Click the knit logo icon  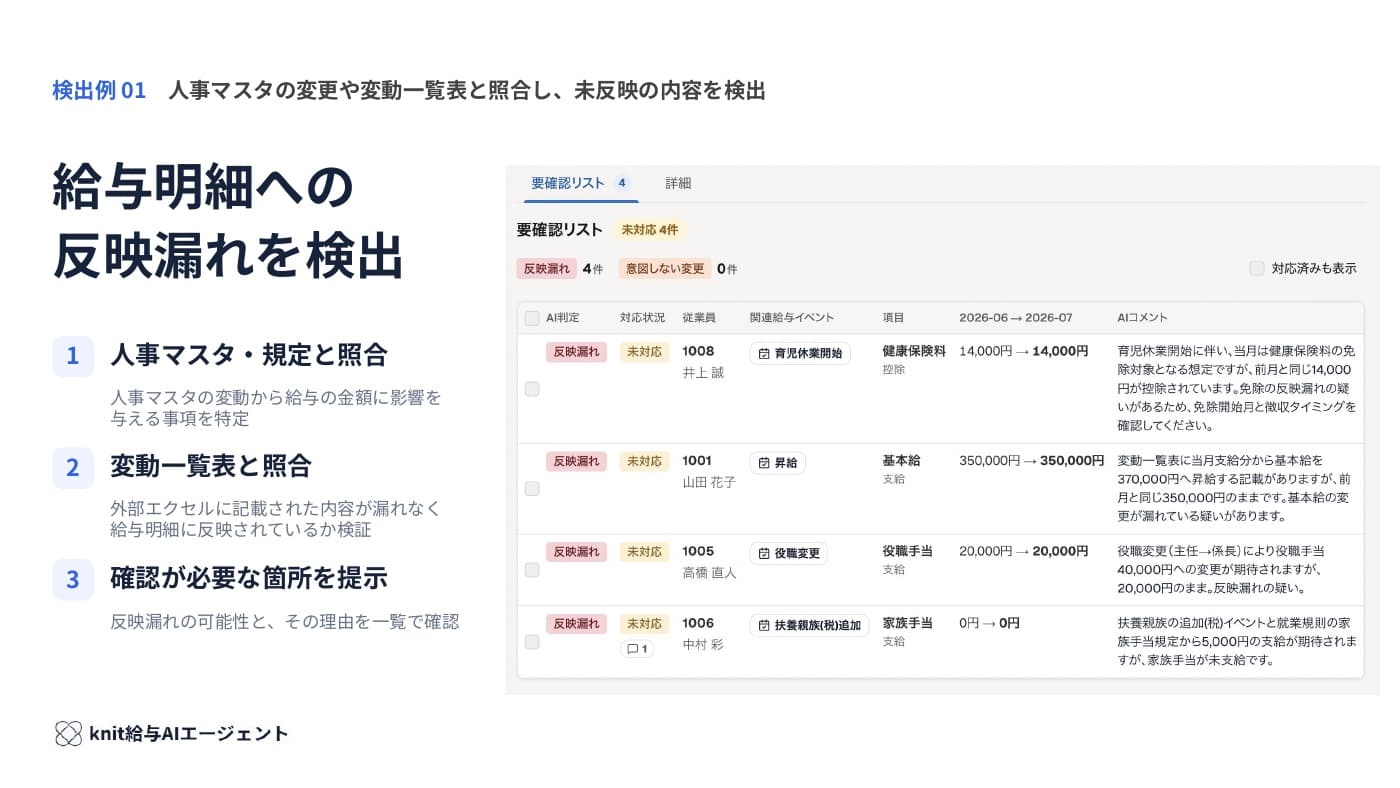[x=68, y=734]
